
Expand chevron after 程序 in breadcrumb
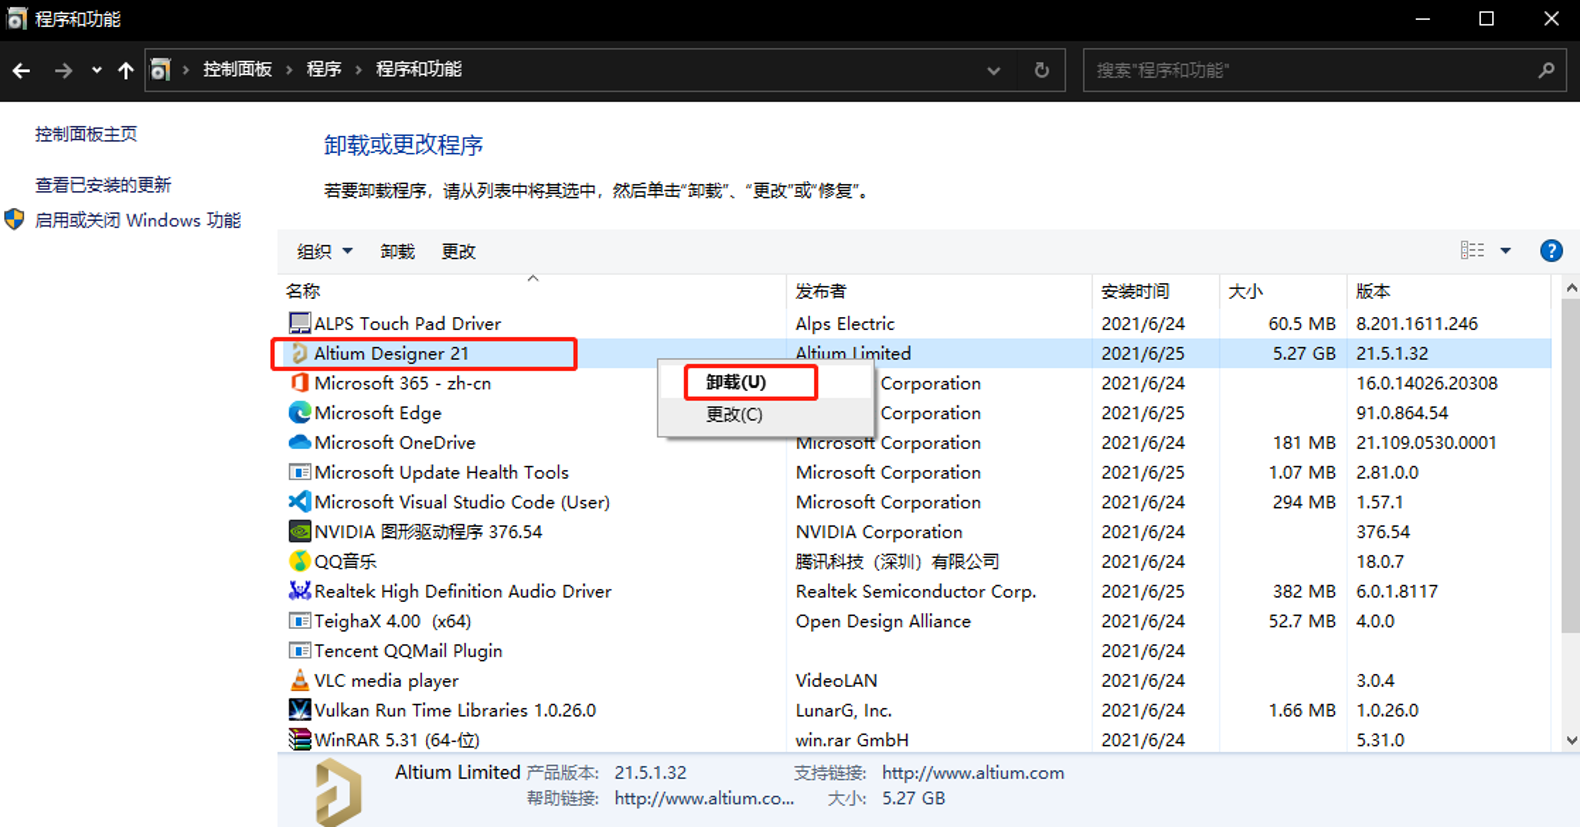coord(358,70)
